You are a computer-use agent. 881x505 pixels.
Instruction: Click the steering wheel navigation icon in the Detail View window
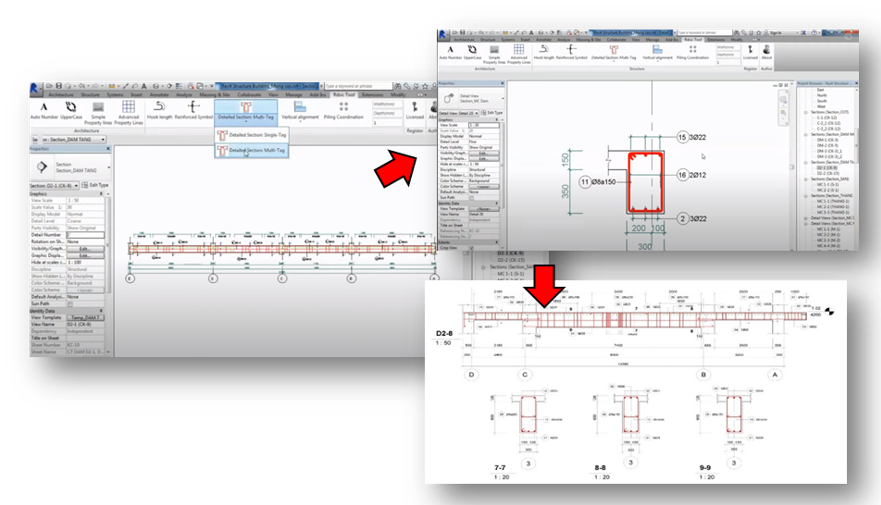[x=783, y=100]
